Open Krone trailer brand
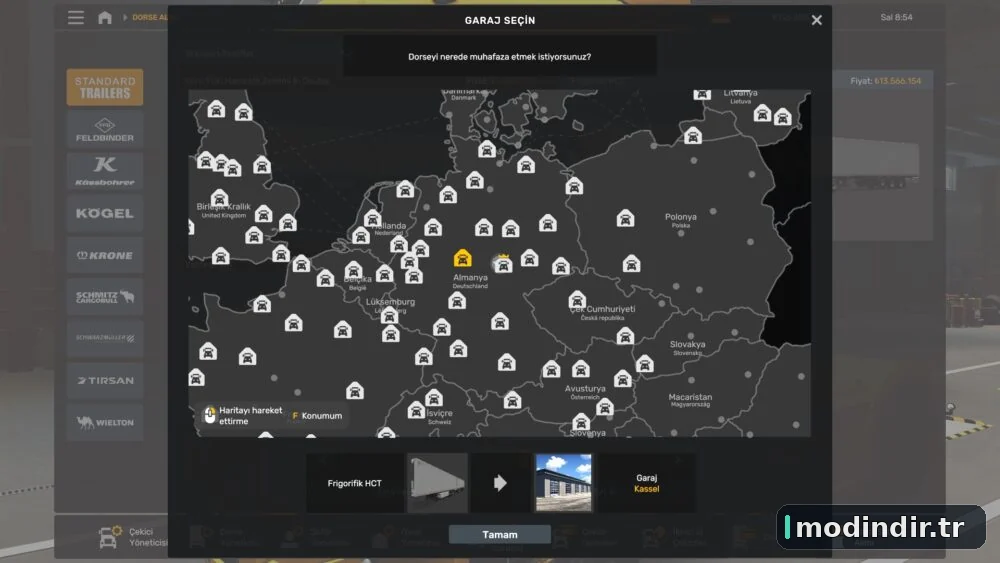 [105, 255]
